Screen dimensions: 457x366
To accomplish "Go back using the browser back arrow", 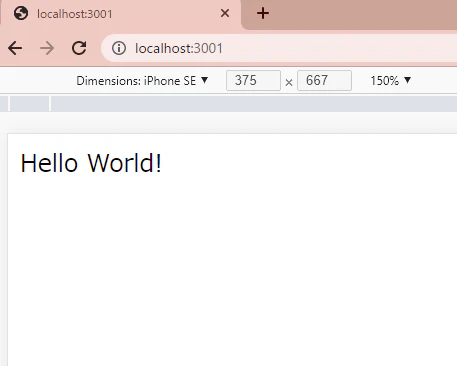I will [15, 48].
